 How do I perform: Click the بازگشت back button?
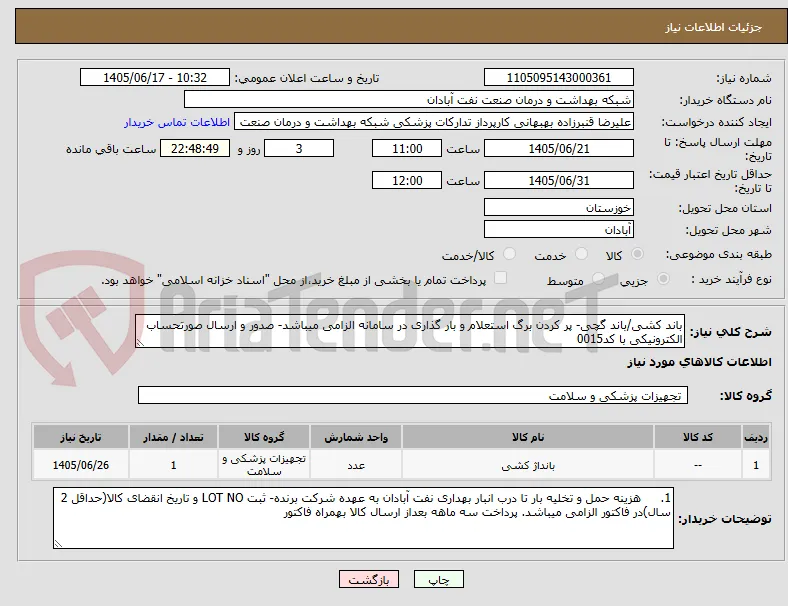369,579
